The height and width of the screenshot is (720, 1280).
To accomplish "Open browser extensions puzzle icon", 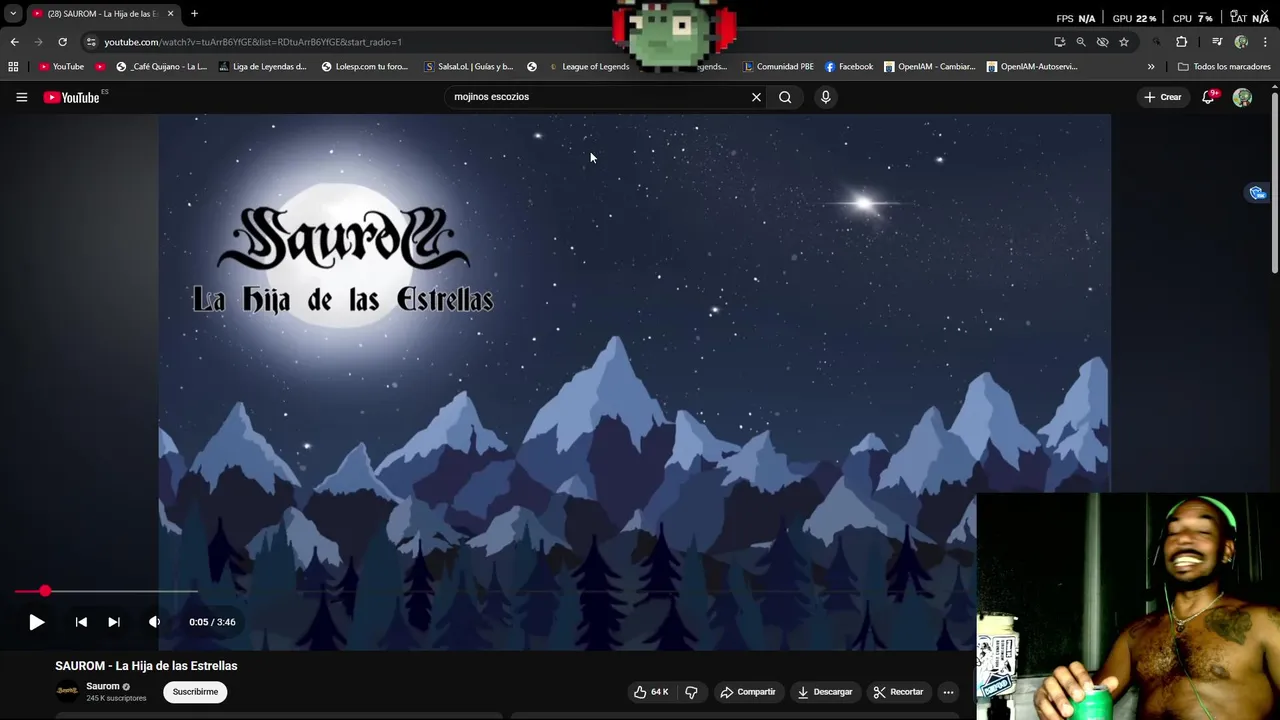I will (x=1181, y=42).
